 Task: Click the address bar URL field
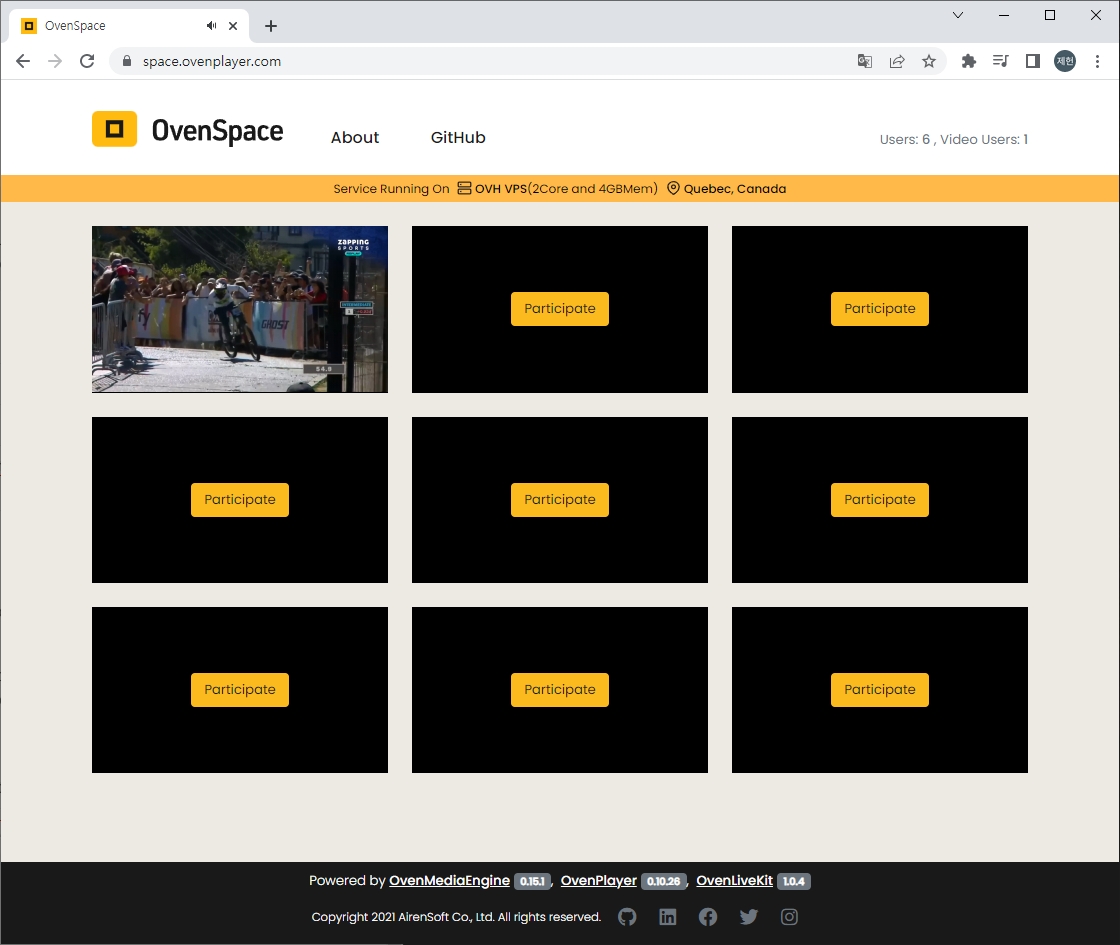tap(480, 61)
